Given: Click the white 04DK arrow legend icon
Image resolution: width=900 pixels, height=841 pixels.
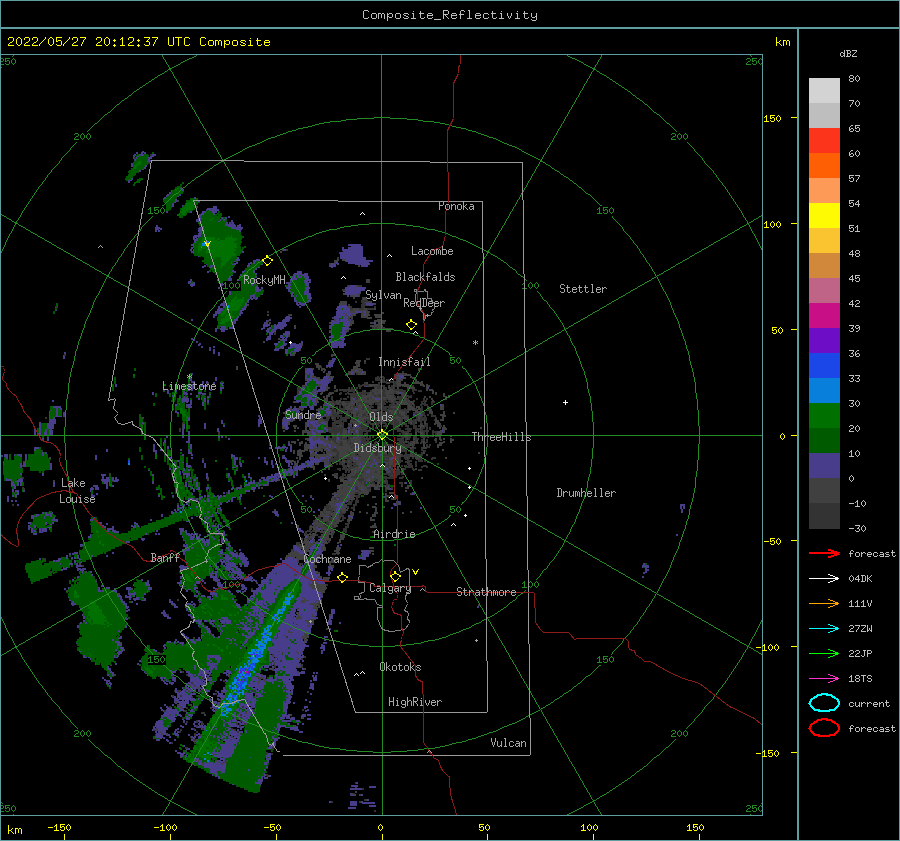Looking at the screenshot, I should tap(824, 578).
